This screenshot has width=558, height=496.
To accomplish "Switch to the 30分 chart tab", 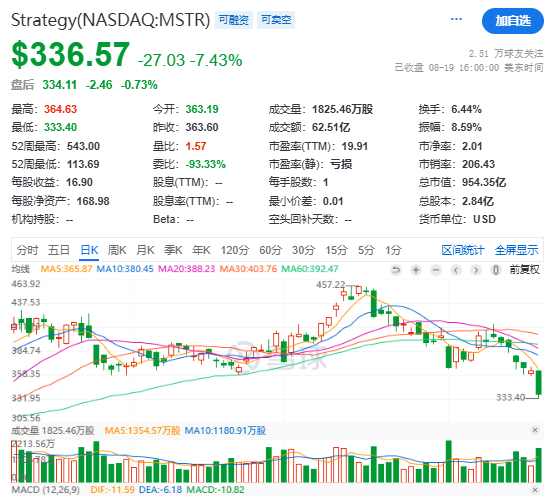I will tap(304, 250).
